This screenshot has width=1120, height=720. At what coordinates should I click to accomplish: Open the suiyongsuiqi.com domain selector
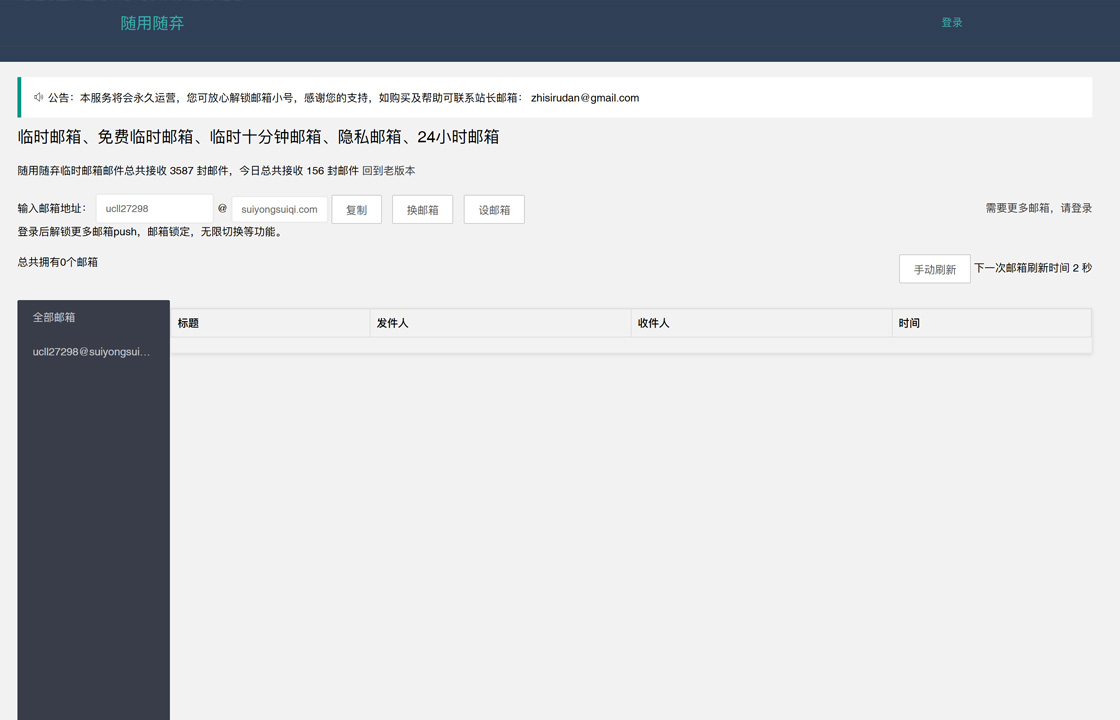[279, 209]
